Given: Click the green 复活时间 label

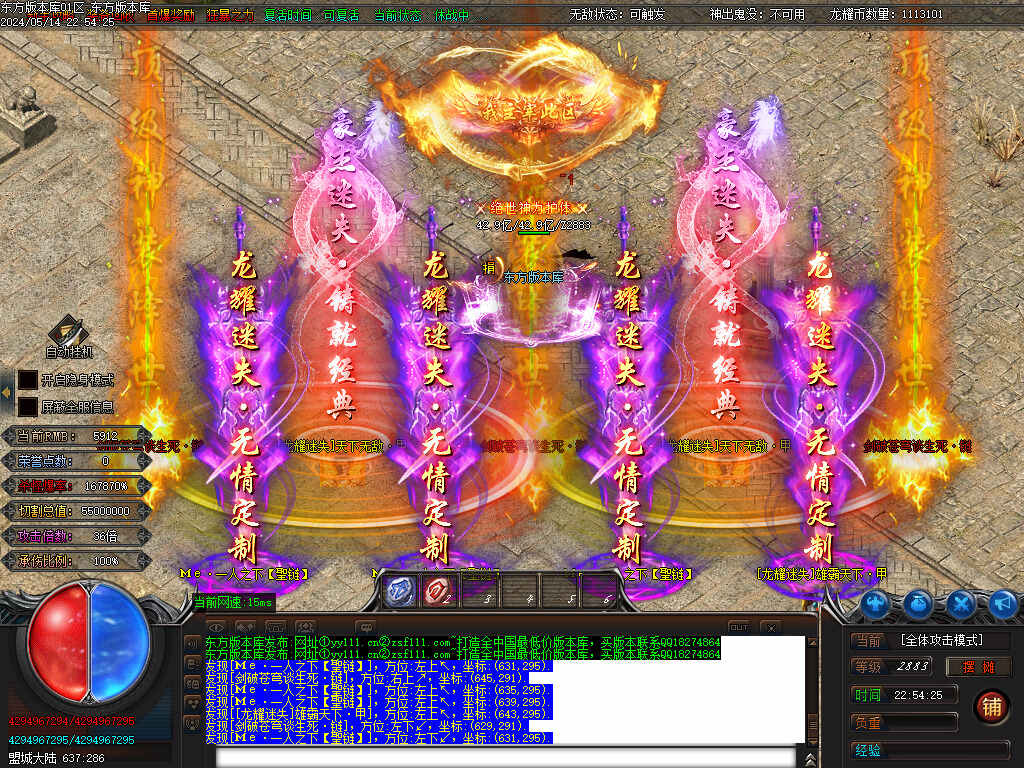Looking at the screenshot, I should (x=287, y=14).
